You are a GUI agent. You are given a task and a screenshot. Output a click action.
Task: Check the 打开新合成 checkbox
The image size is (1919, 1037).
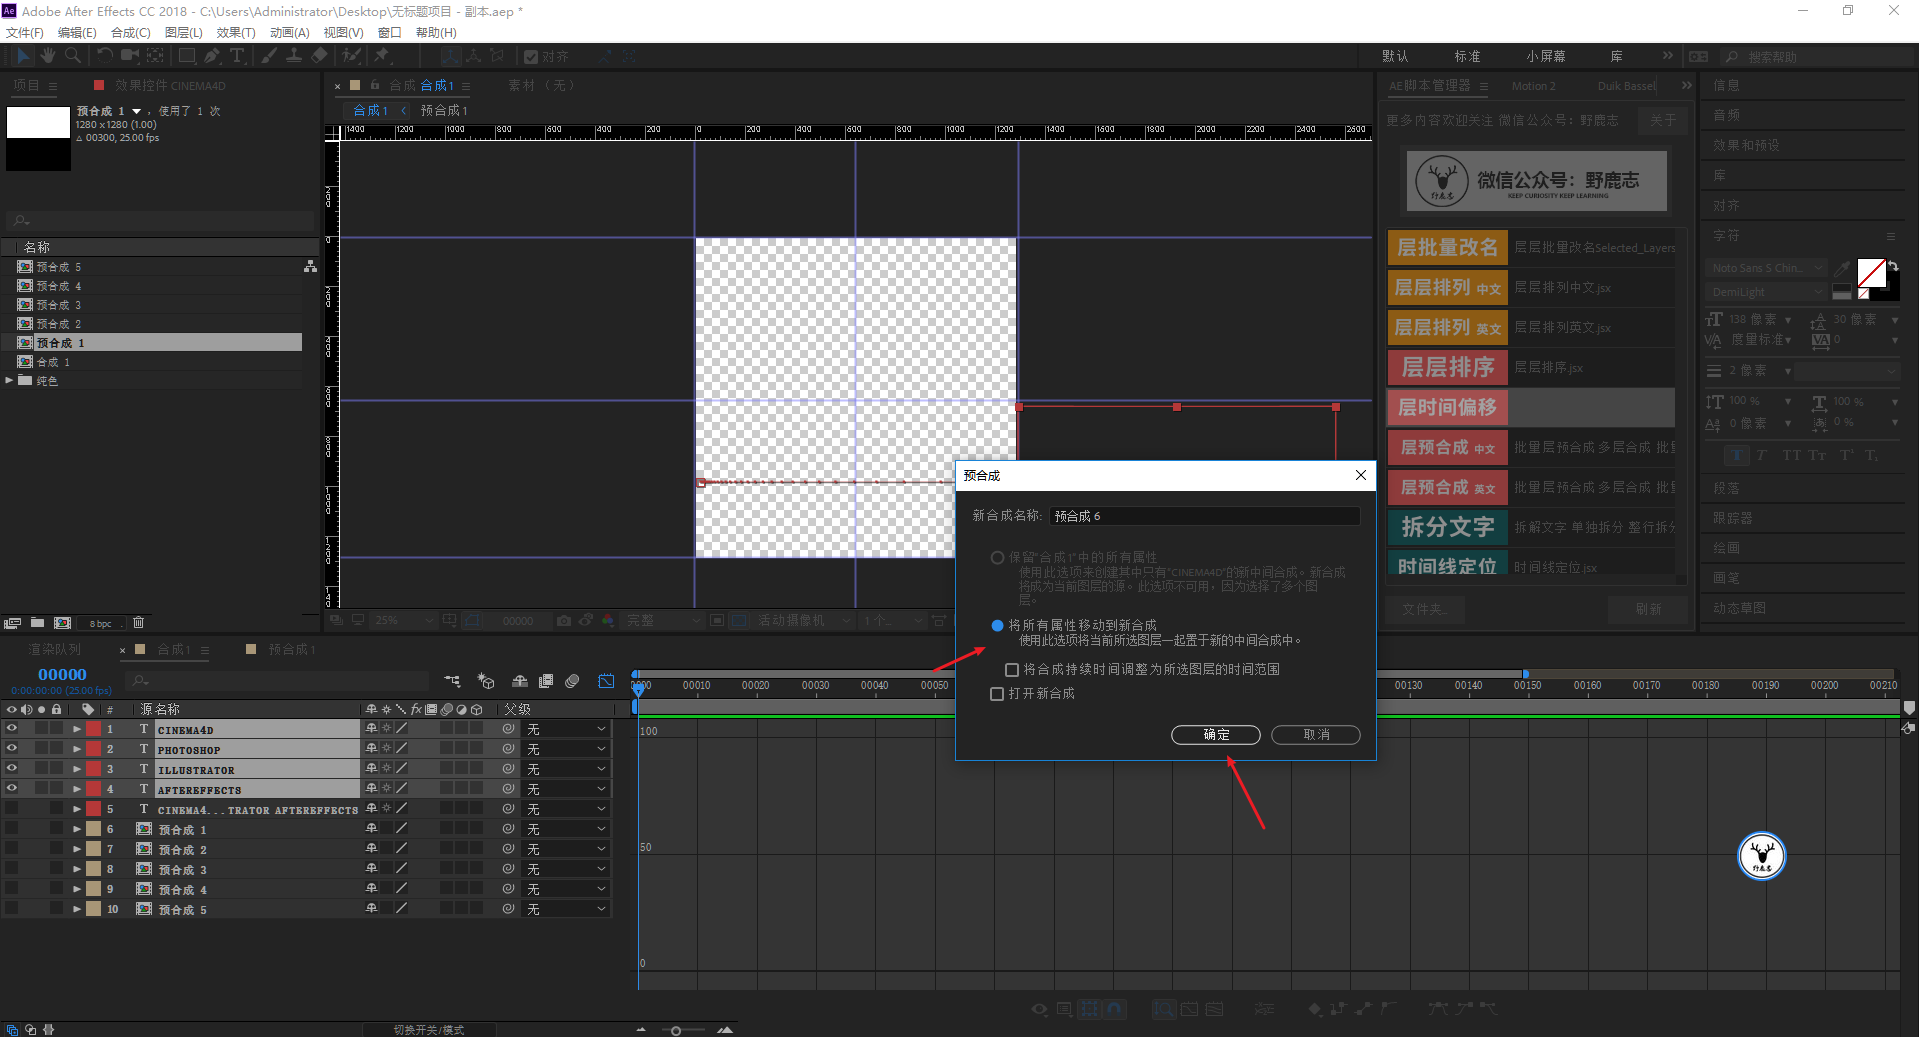[x=997, y=694]
